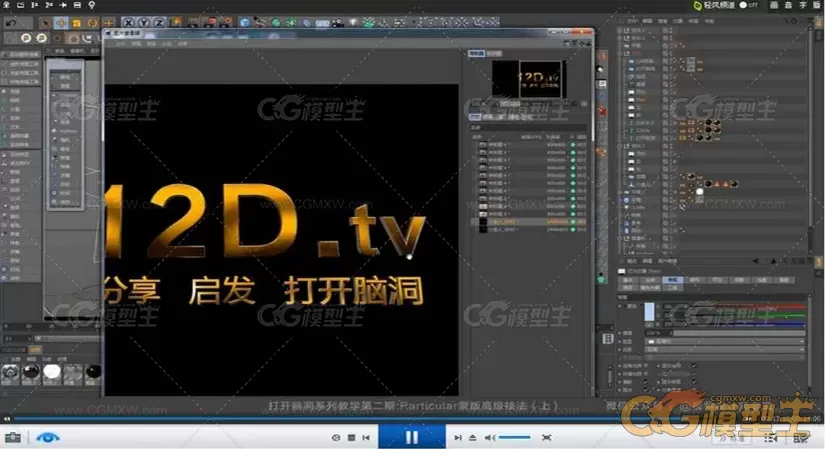Viewport: 825px width, 449px height.
Task: Skip to the next video track
Action: pyautogui.click(x=458, y=437)
